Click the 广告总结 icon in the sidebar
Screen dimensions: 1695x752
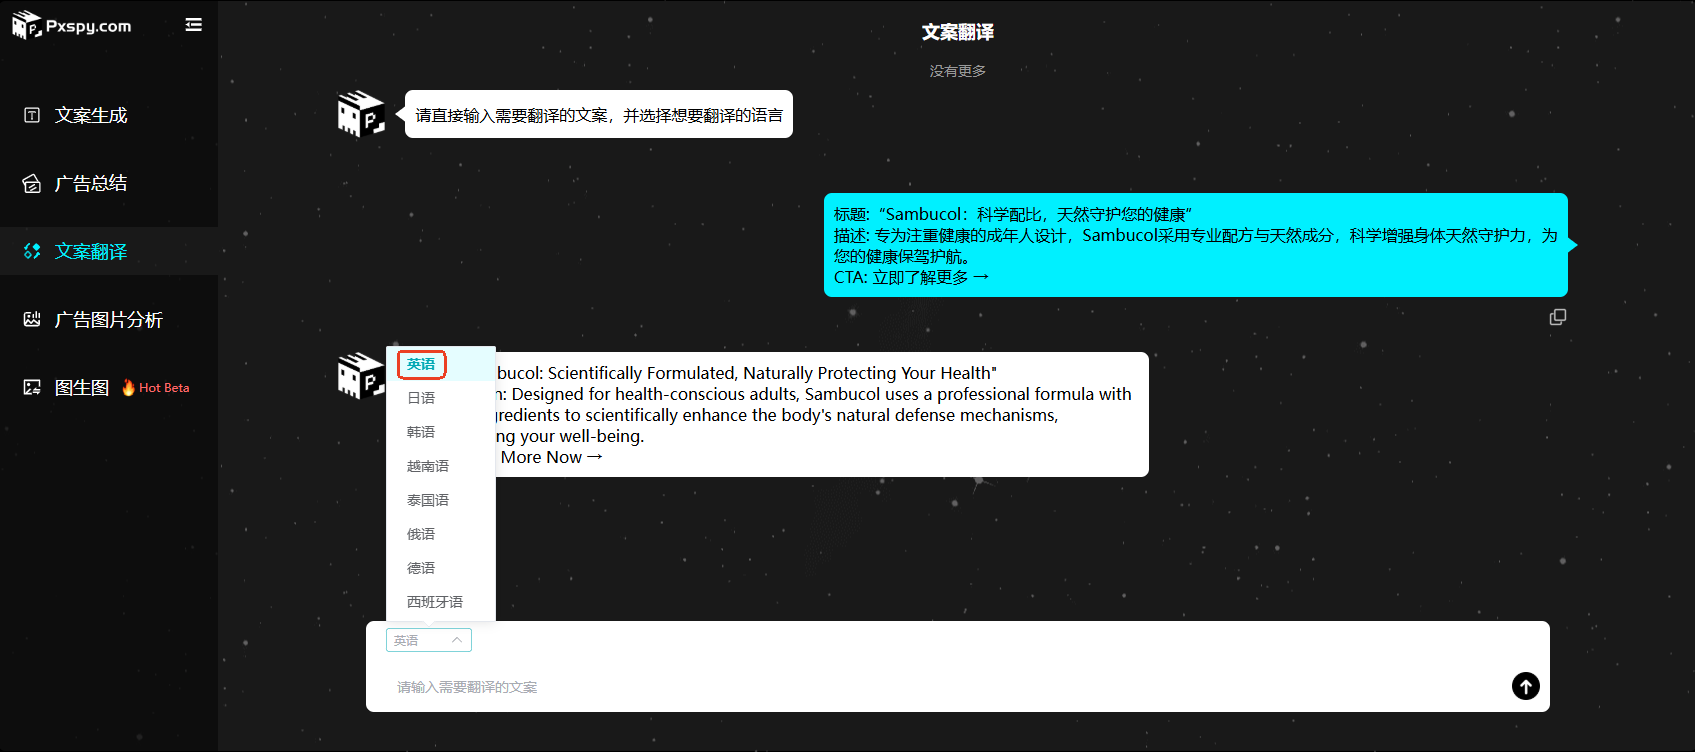coord(32,183)
